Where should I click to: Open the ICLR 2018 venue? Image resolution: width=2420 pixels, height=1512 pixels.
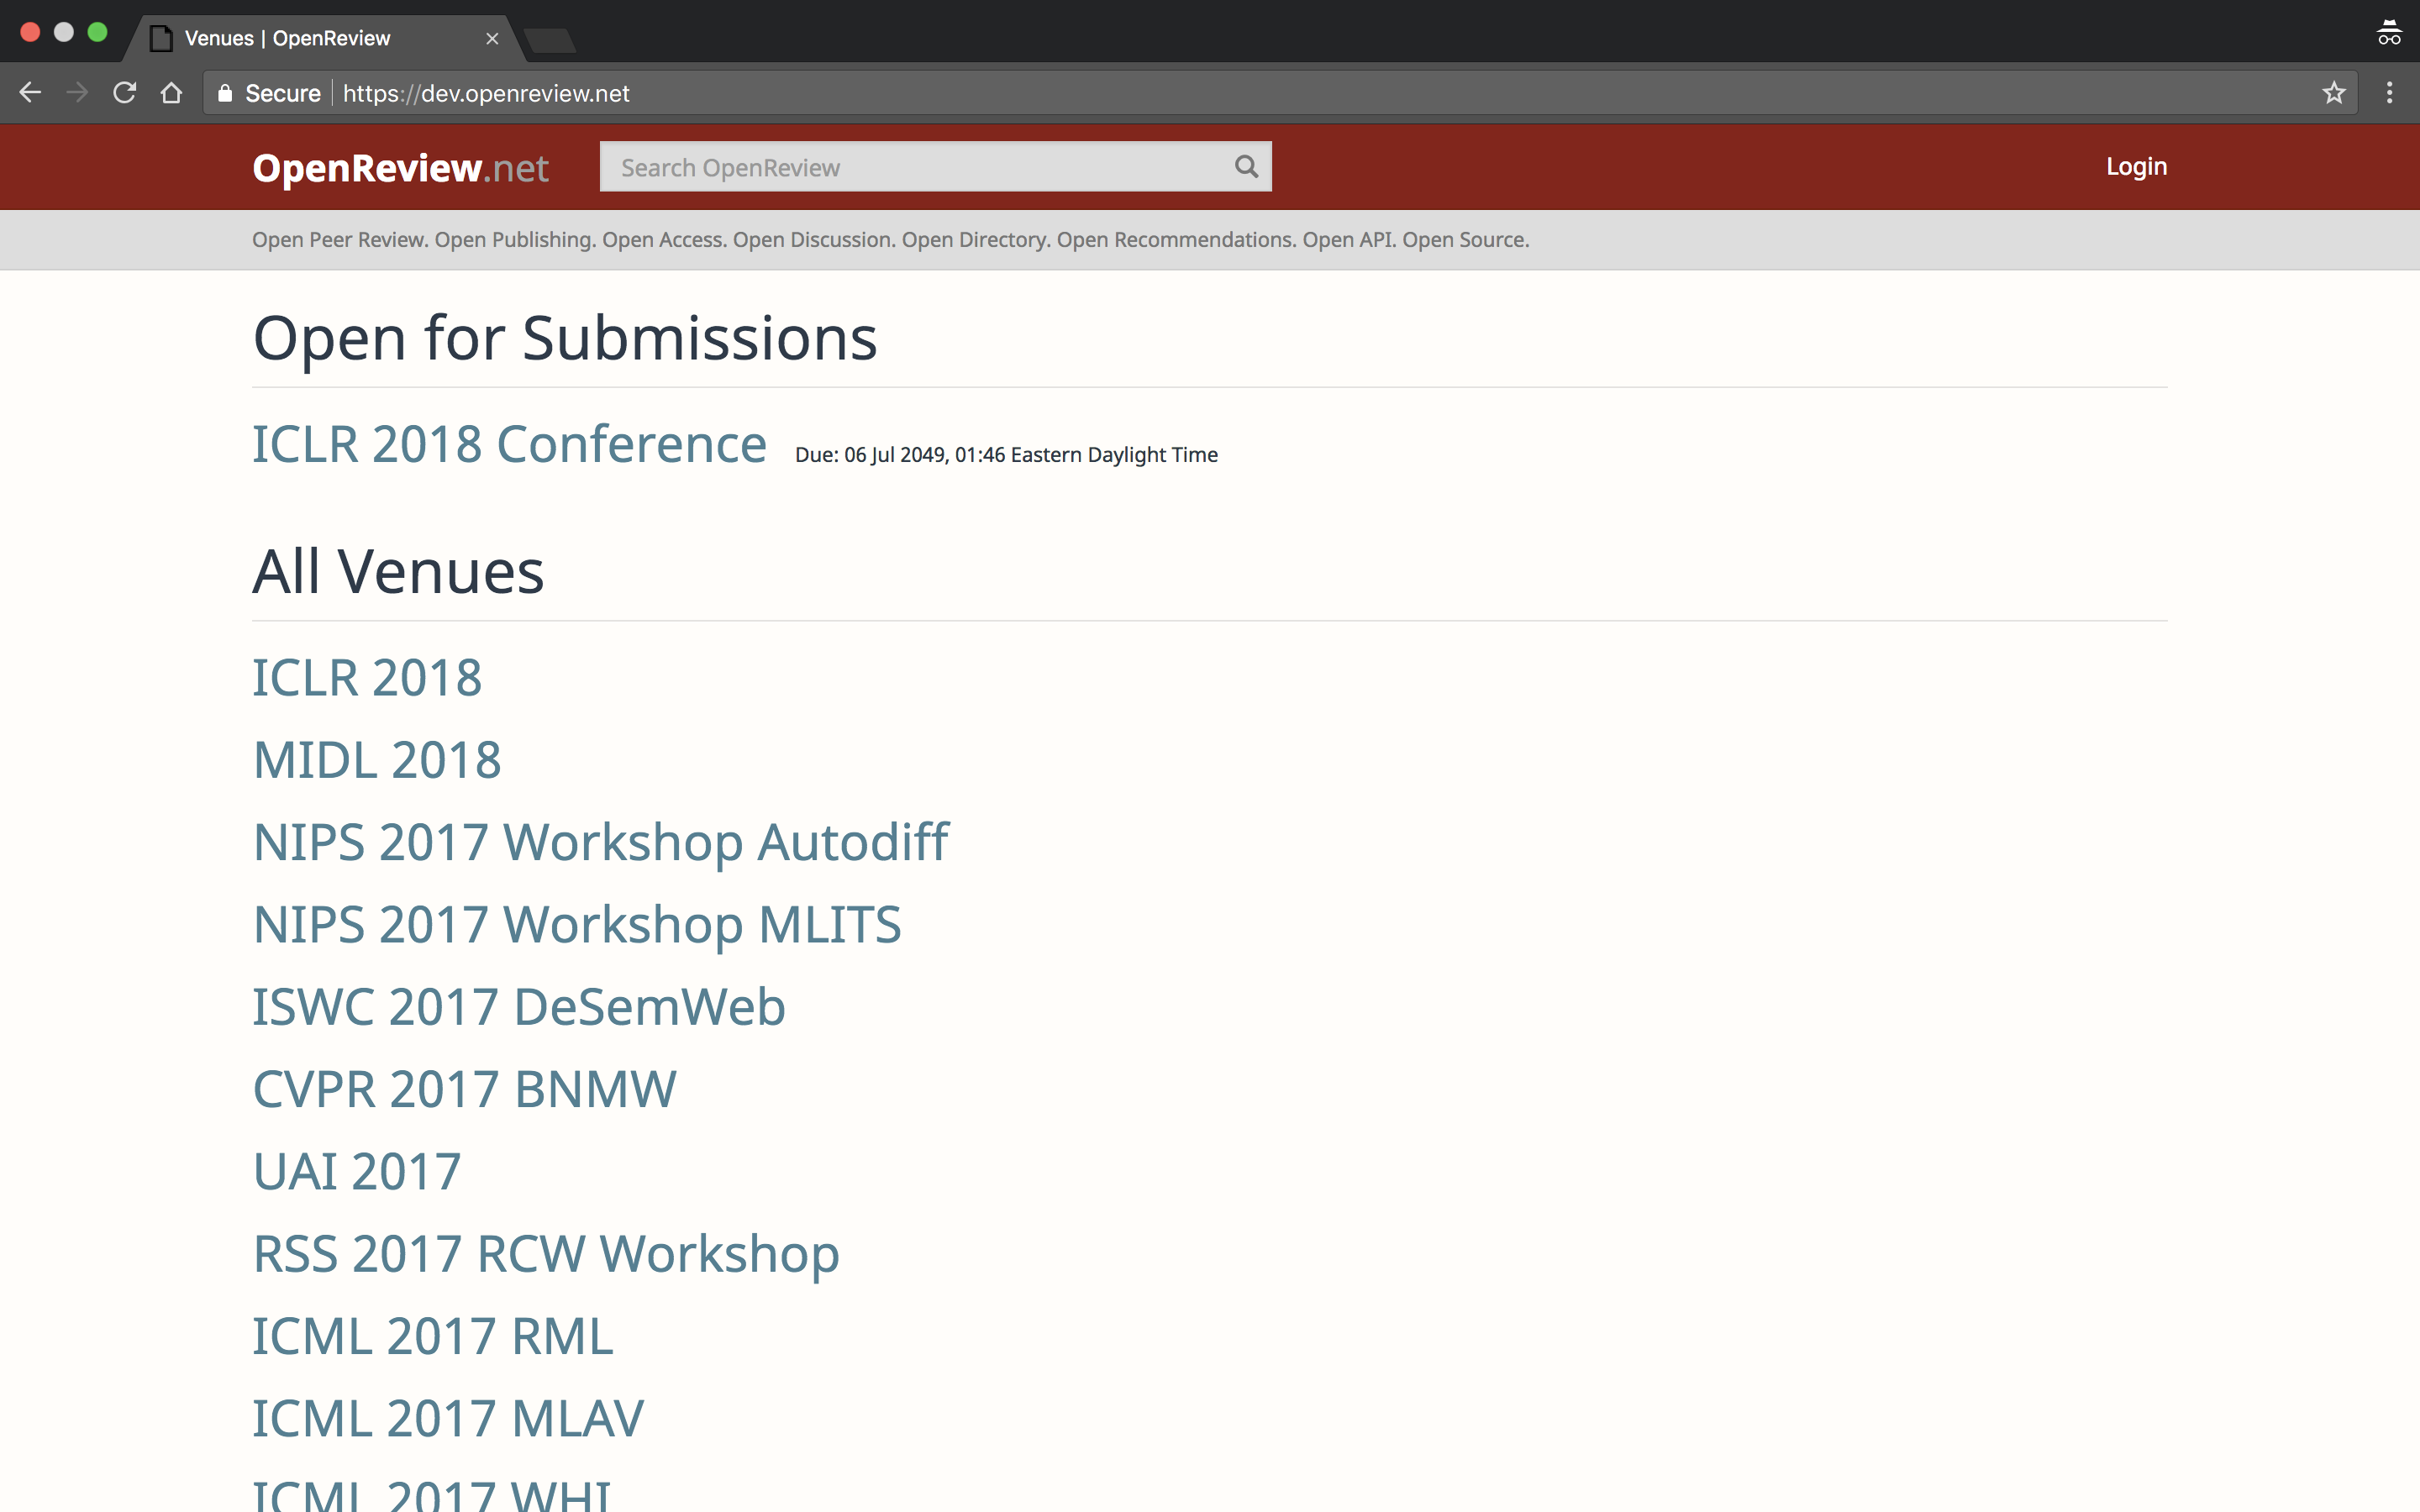click(367, 678)
